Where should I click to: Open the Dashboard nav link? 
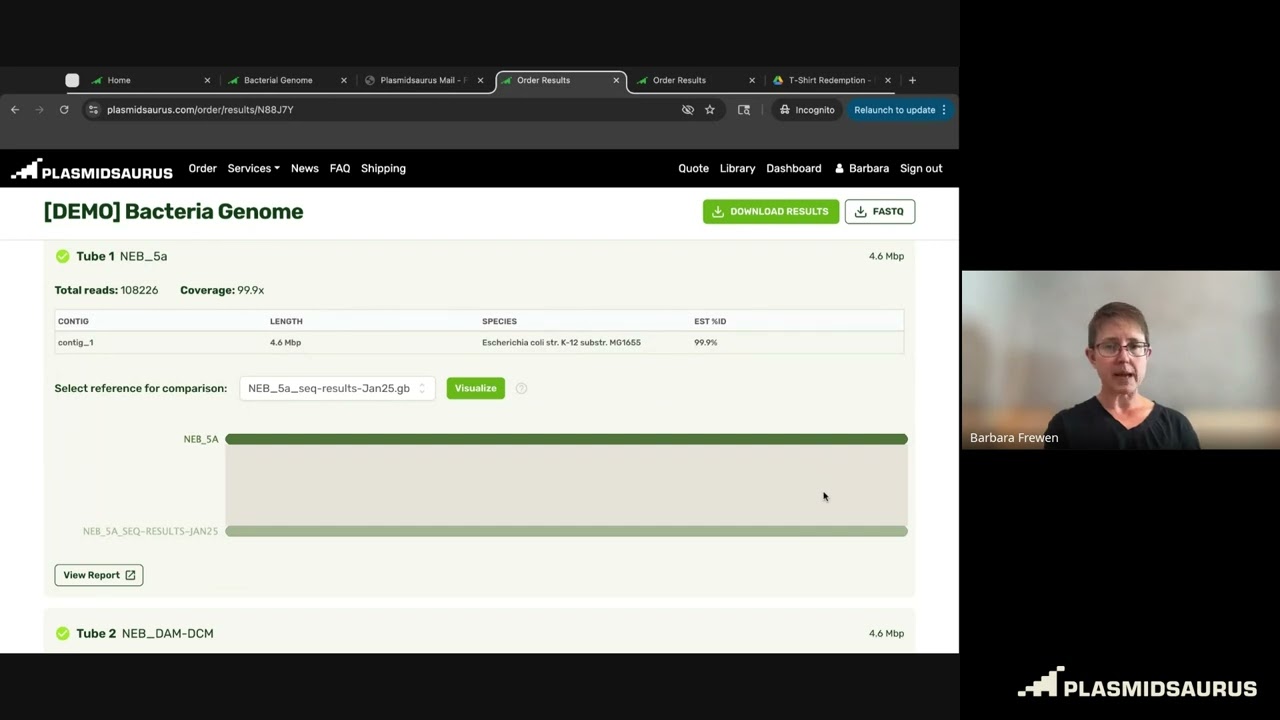click(x=794, y=168)
